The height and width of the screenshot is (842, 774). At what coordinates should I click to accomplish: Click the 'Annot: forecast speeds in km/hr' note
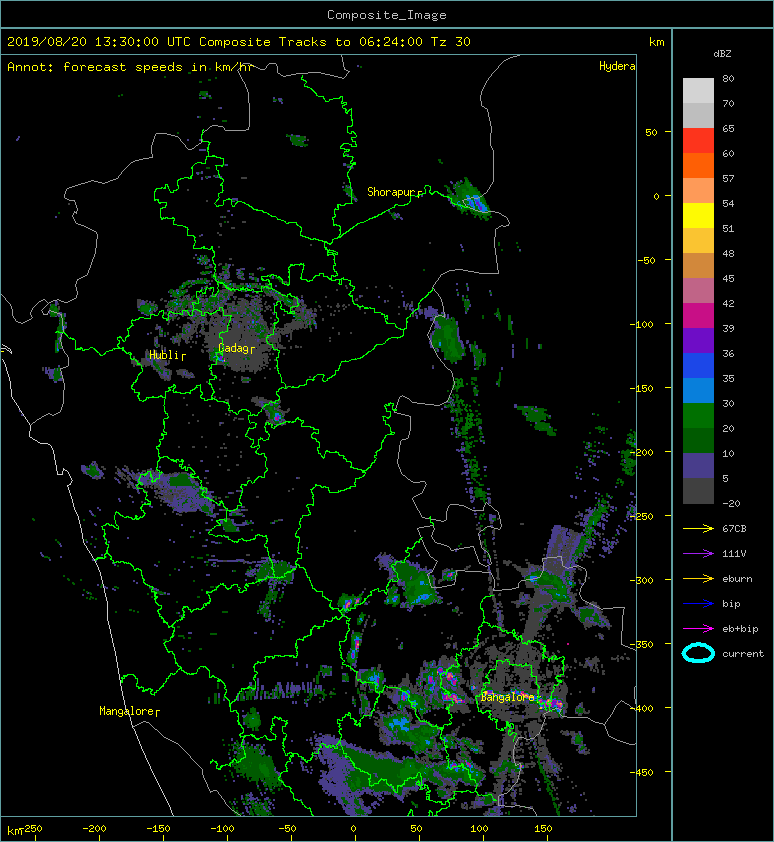click(130, 67)
